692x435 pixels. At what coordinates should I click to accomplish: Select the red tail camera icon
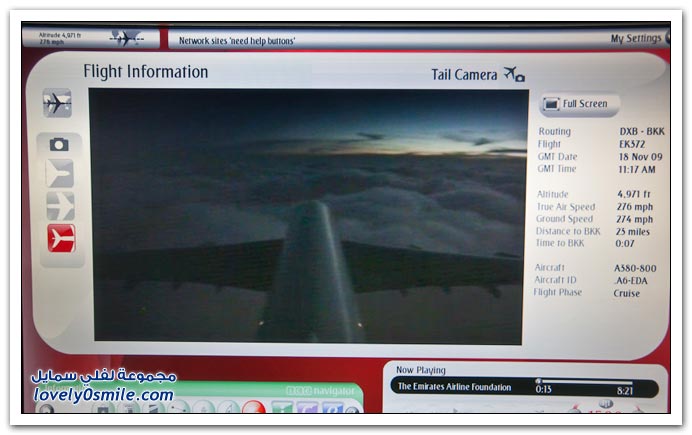pos(60,238)
